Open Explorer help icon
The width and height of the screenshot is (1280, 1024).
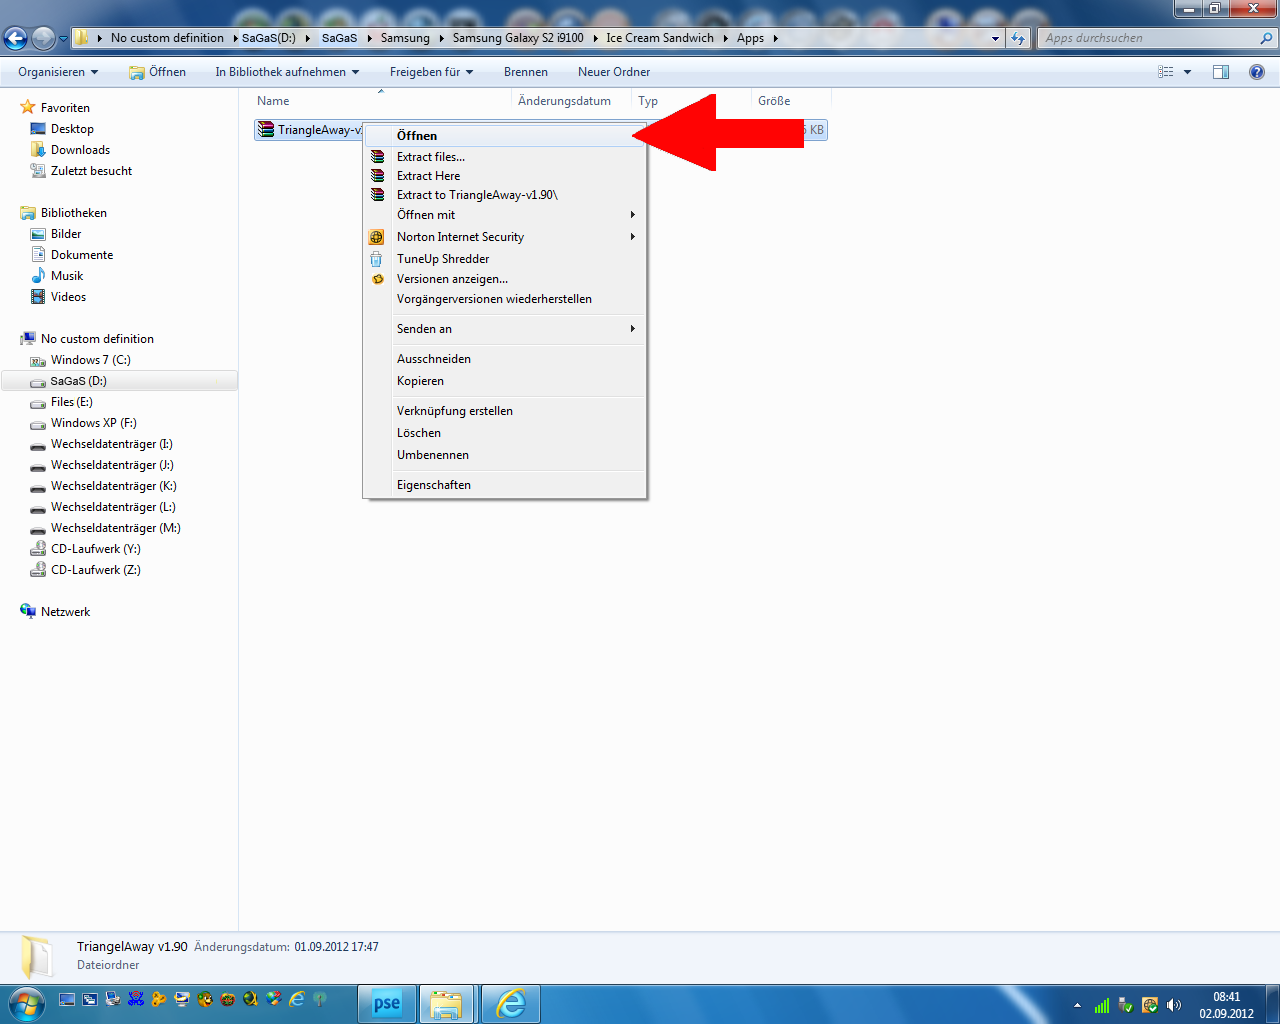(1257, 72)
